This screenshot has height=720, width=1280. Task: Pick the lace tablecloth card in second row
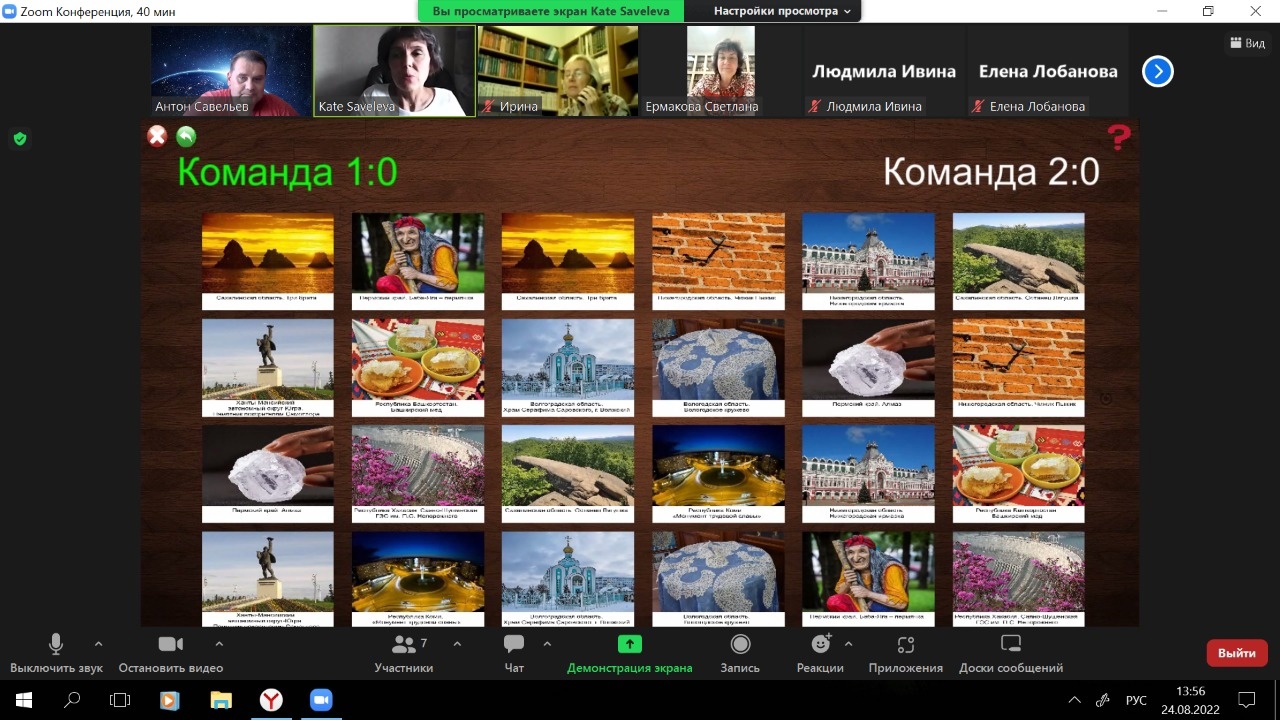[x=718, y=367]
